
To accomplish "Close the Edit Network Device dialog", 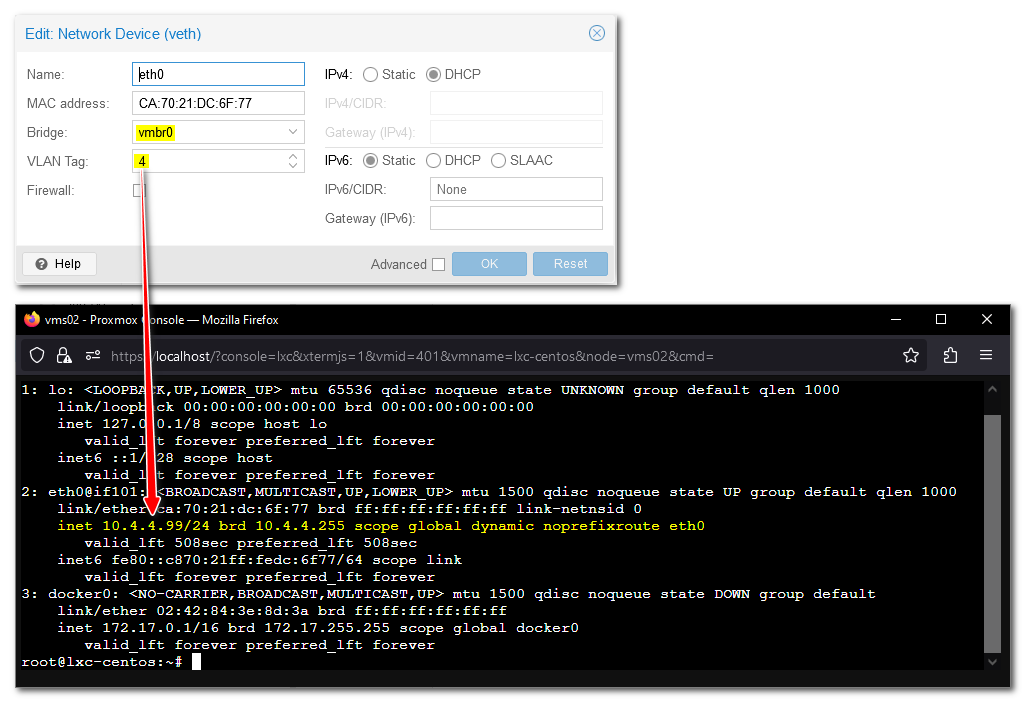I will (597, 33).
